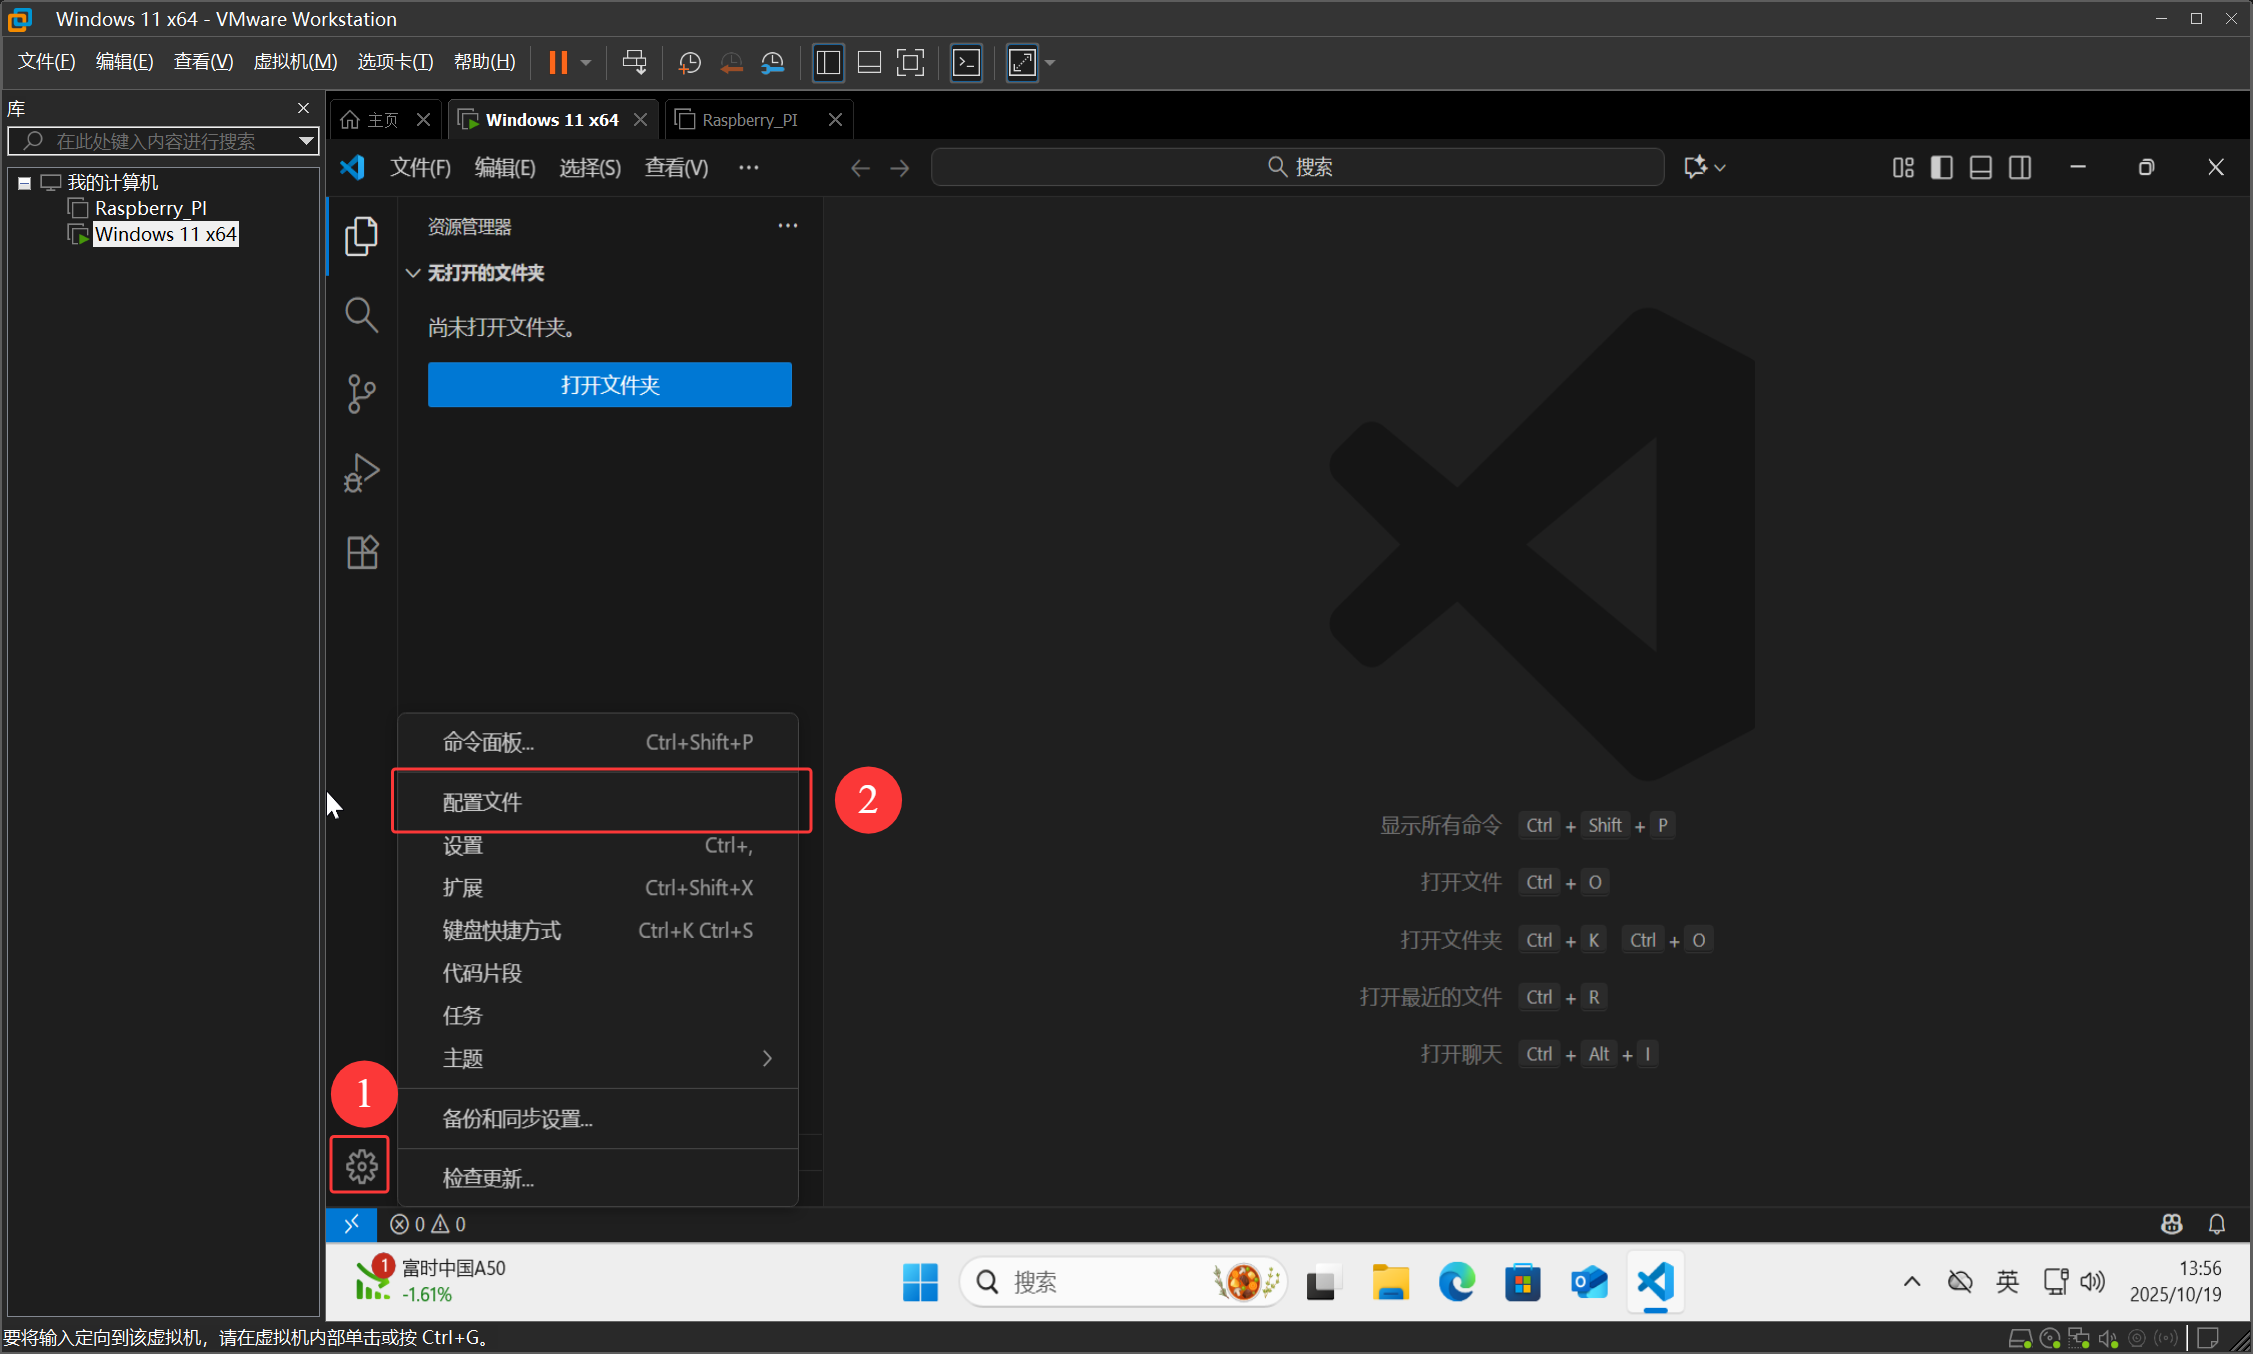The width and height of the screenshot is (2253, 1354).
Task: Open 富时中国A50 widget on guest taskbar
Action: [x=432, y=1281]
